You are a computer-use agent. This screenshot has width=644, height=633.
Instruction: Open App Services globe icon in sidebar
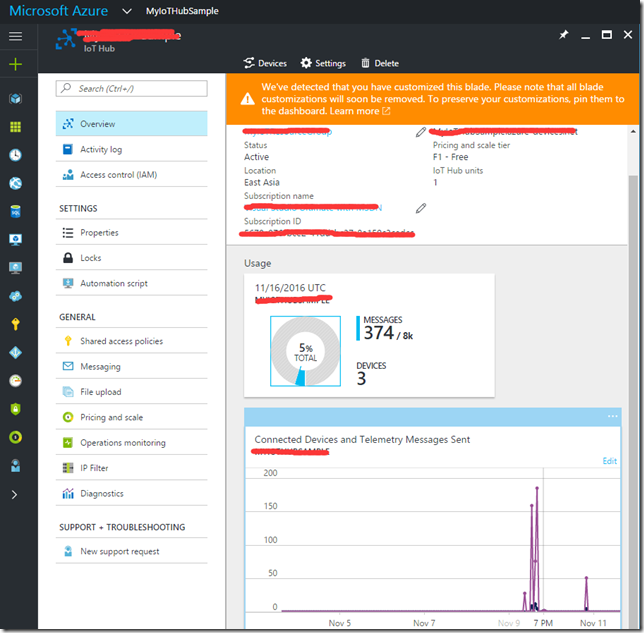click(x=16, y=183)
